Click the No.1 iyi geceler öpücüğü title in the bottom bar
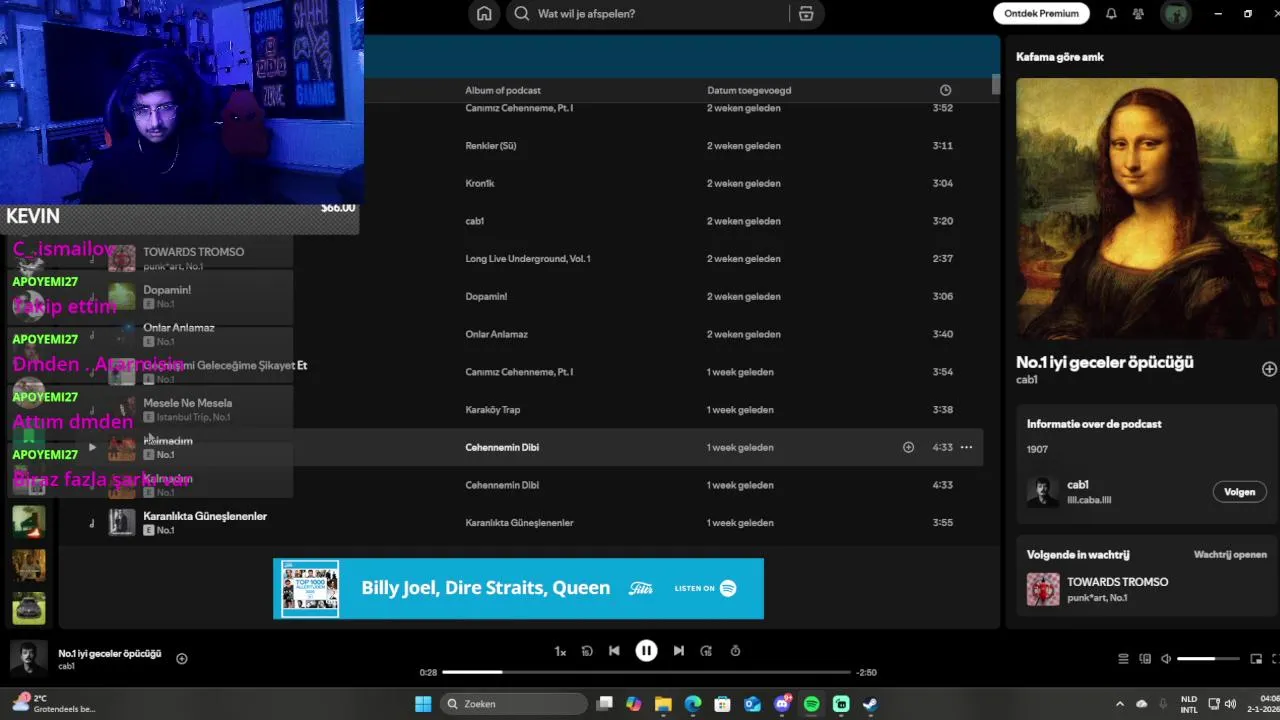 [x=110, y=653]
